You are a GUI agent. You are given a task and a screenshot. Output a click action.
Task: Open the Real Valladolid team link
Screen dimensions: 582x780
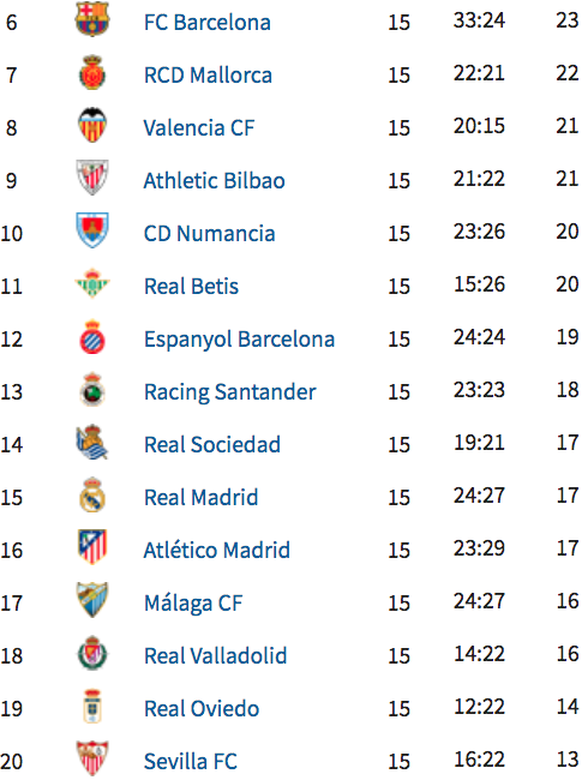(215, 656)
